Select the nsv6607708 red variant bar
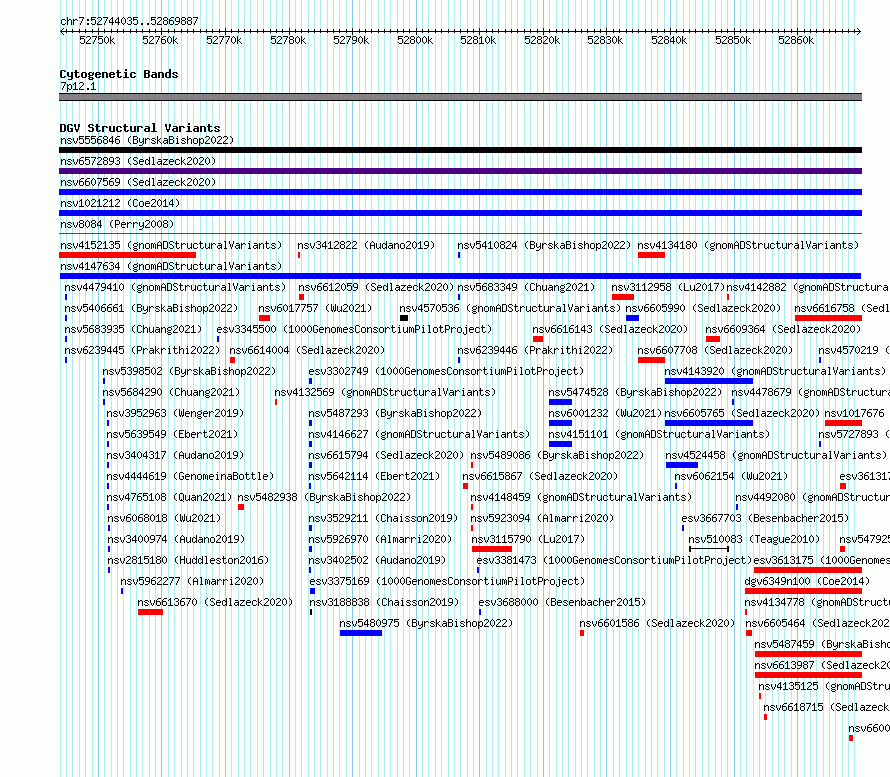890x777 pixels. (x=651, y=360)
